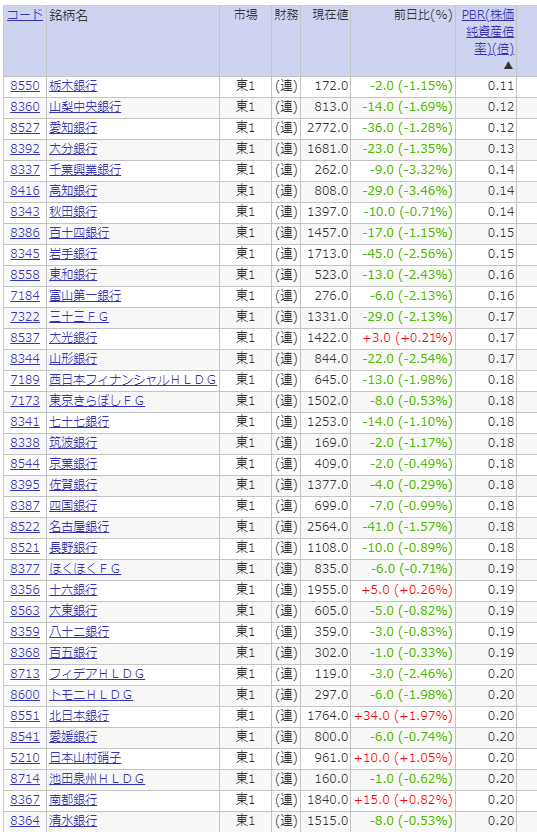Viewport: 537px width, 832px height.
Task: Open 七十七銀行 link
Action: [79, 422]
